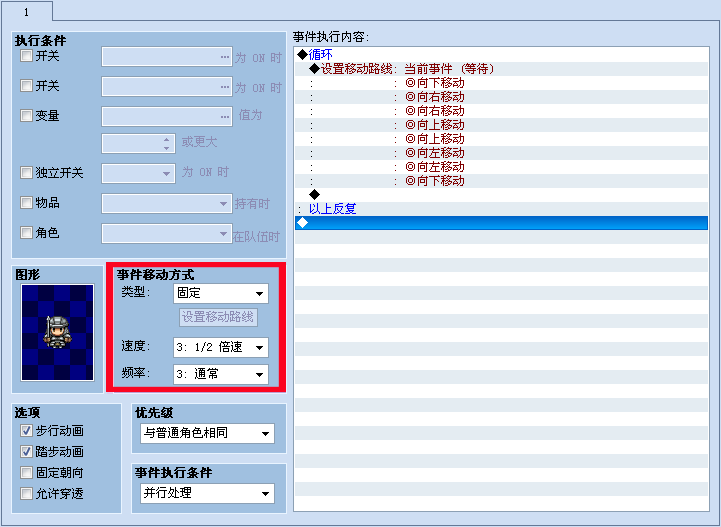Screen dimensions: 721x527
Task: Check the 物品 condition checkbox
Action: tap(26, 203)
